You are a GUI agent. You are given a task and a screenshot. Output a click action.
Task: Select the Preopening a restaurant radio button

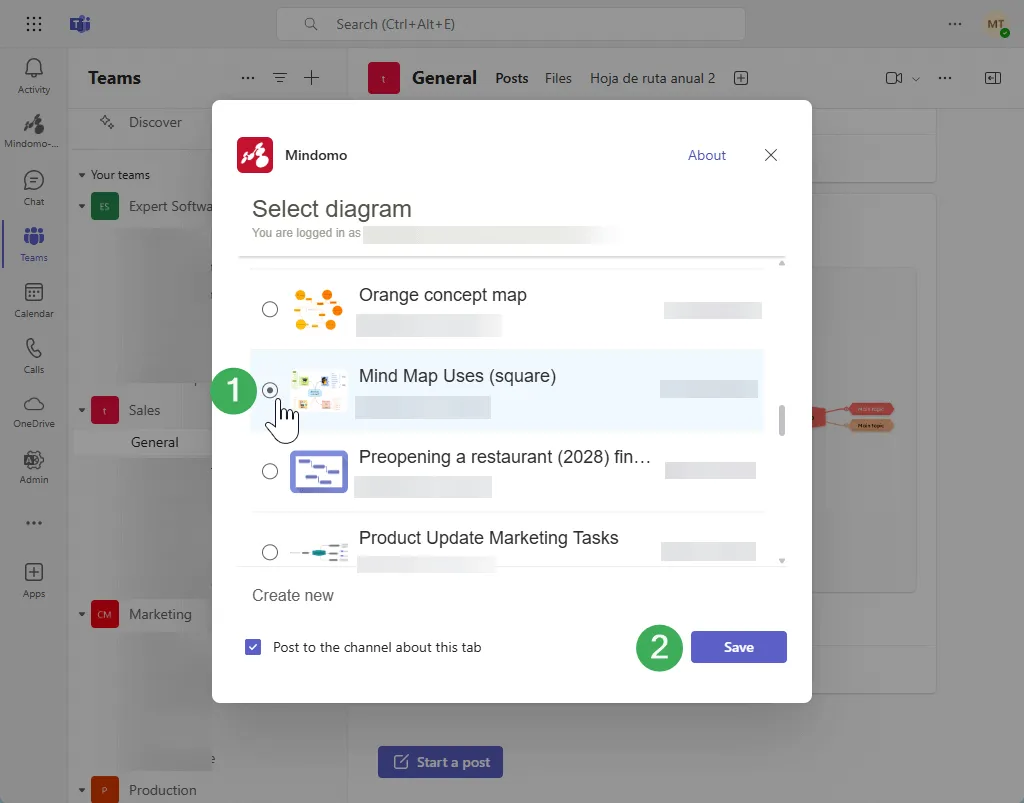270,471
